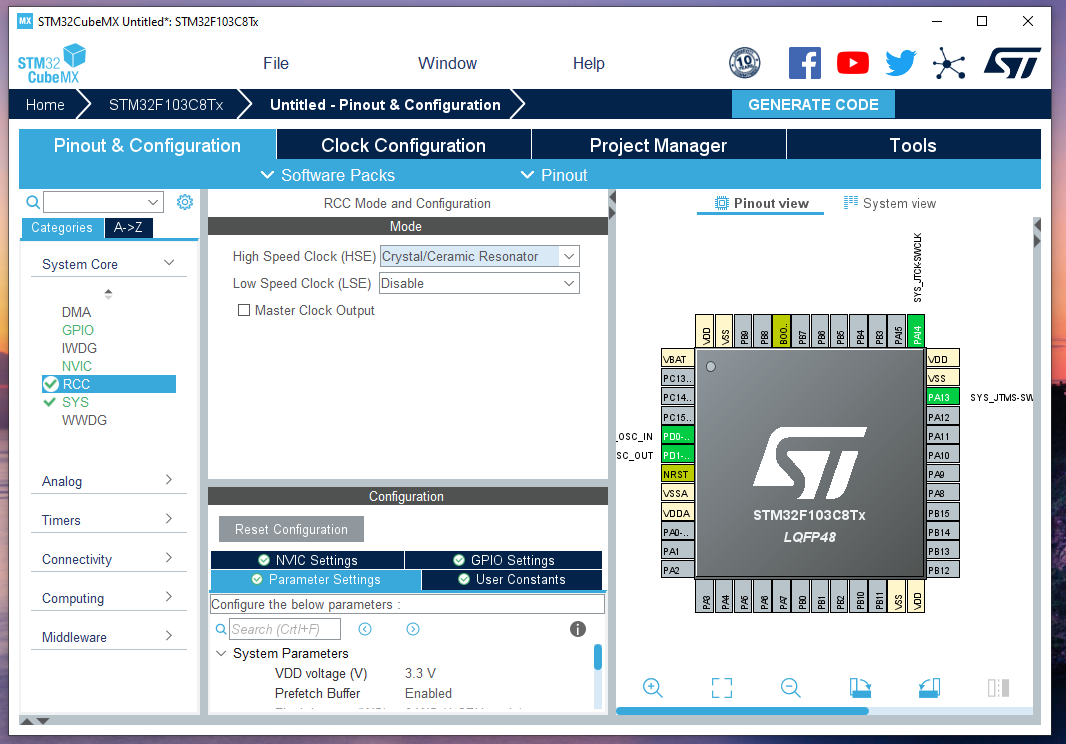Go to previous parameter search result
The width and height of the screenshot is (1066, 744).
(365, 629)
